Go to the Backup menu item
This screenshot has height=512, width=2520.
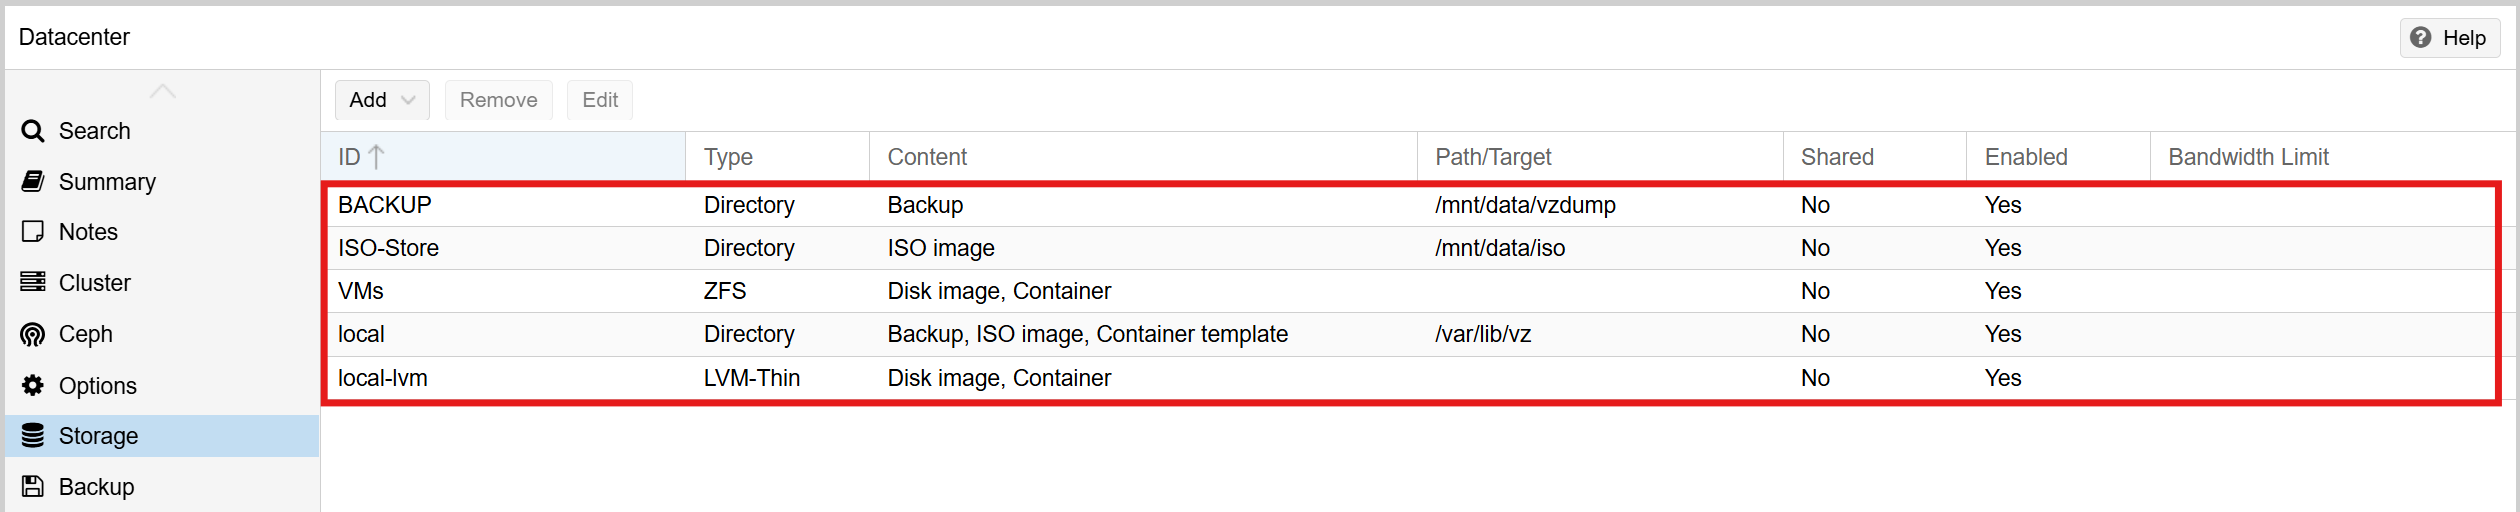[x=96, y=487]
